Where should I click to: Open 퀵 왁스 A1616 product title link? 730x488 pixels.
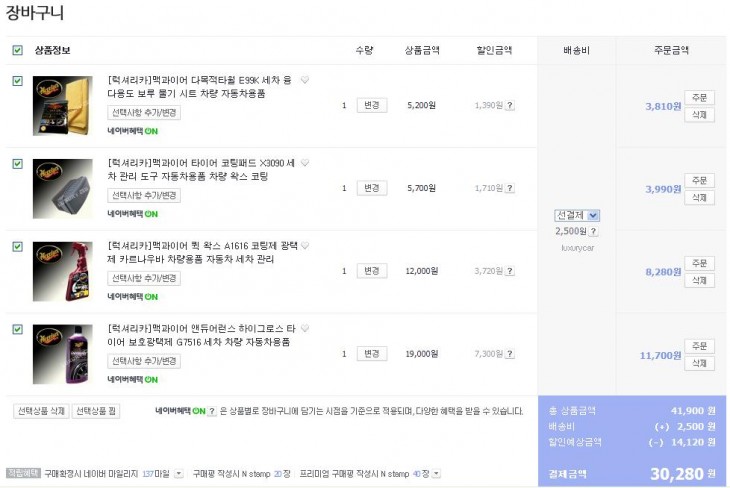pos(203,252)
